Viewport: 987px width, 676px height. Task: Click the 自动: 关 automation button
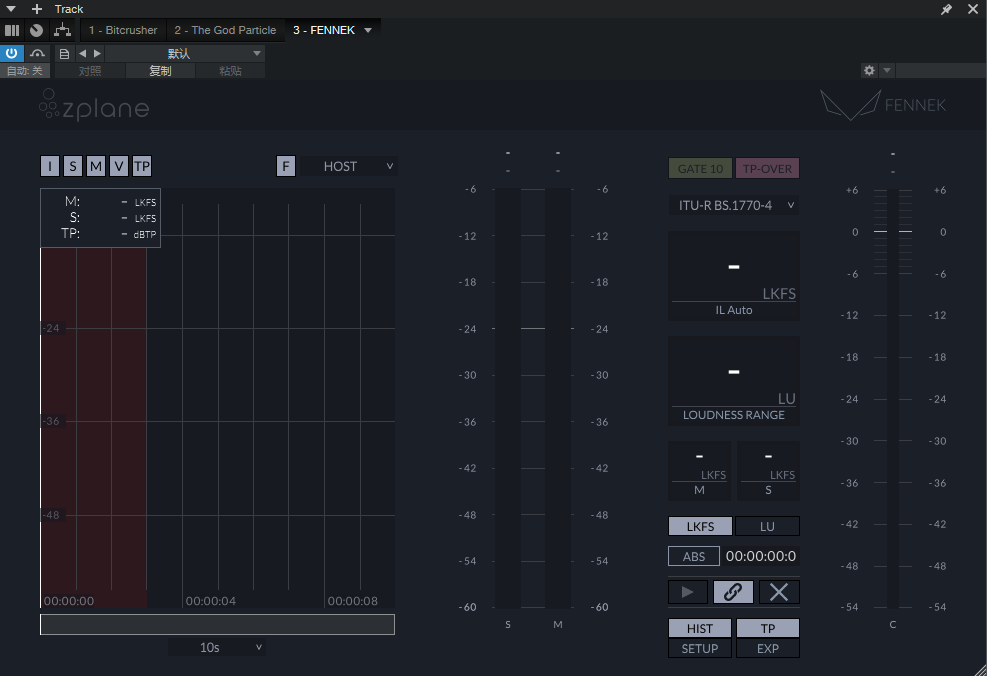[x=25, y=70]
